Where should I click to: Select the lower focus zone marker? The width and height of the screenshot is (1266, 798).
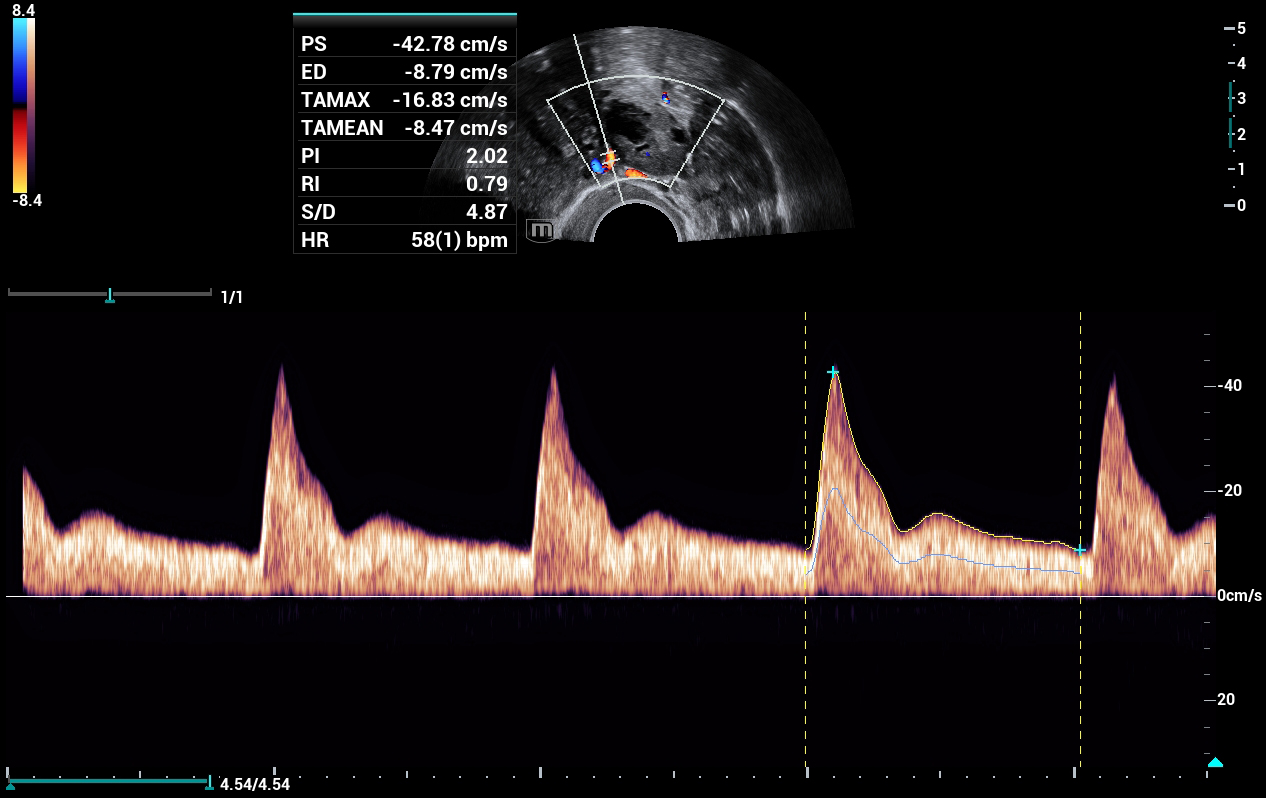(x=1231, y=133)
